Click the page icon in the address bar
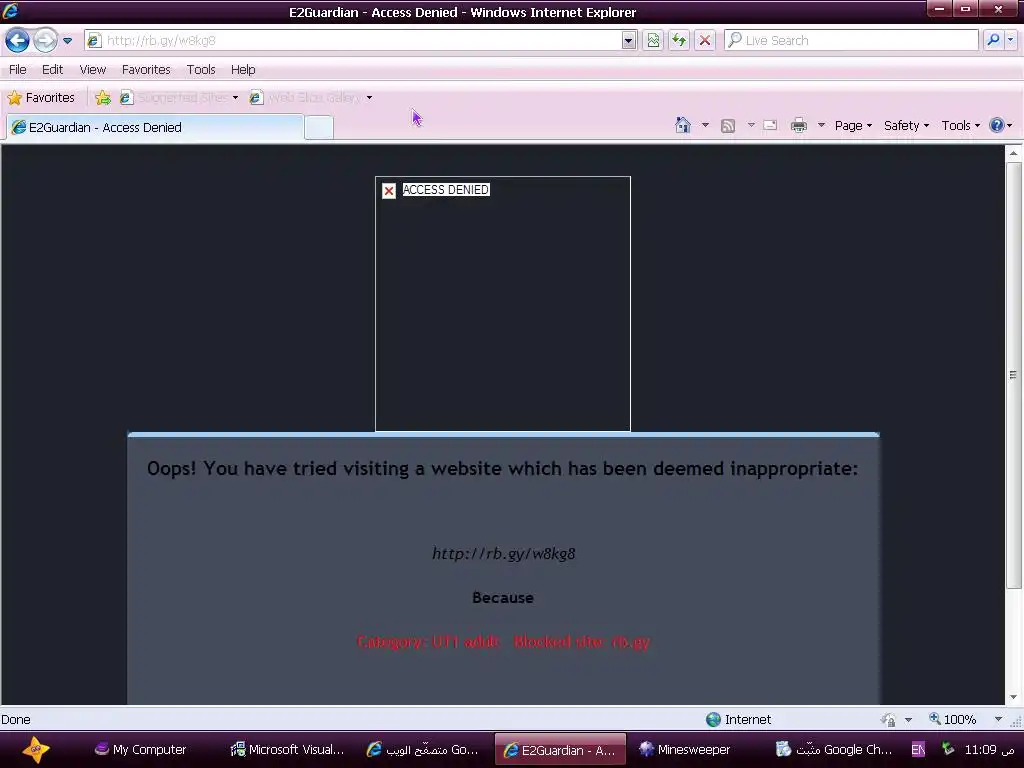 94,40
